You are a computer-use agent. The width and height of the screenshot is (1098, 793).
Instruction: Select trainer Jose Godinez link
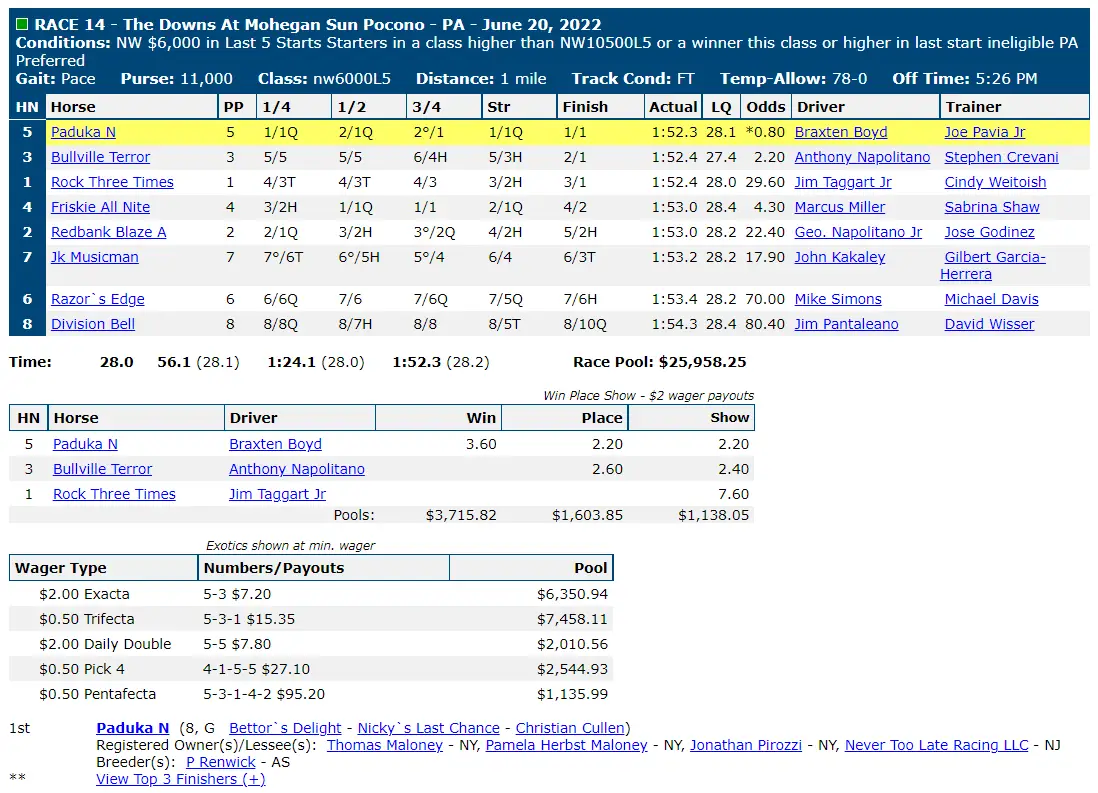(989, 233)
